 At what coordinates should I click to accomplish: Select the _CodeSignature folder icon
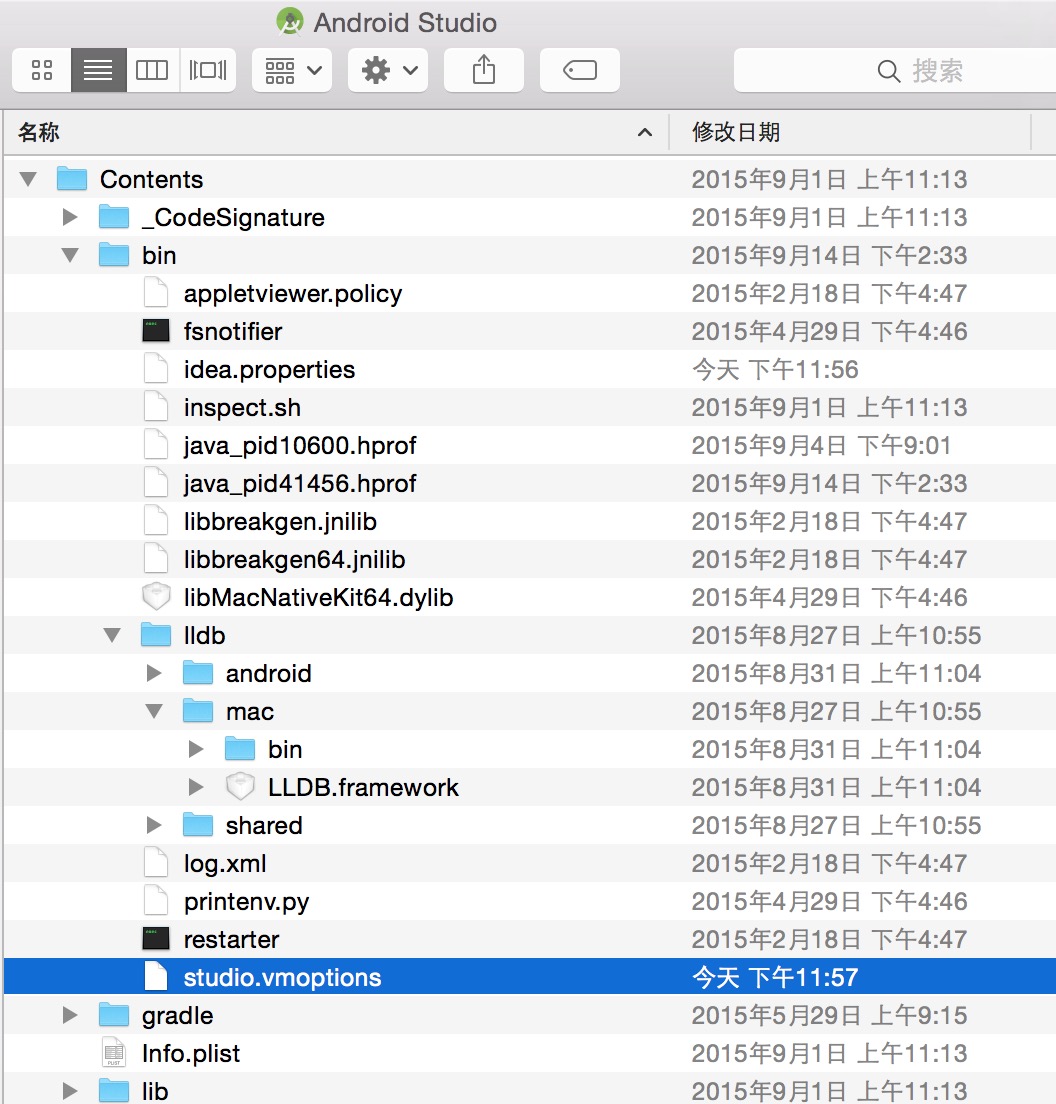[114, 217]
